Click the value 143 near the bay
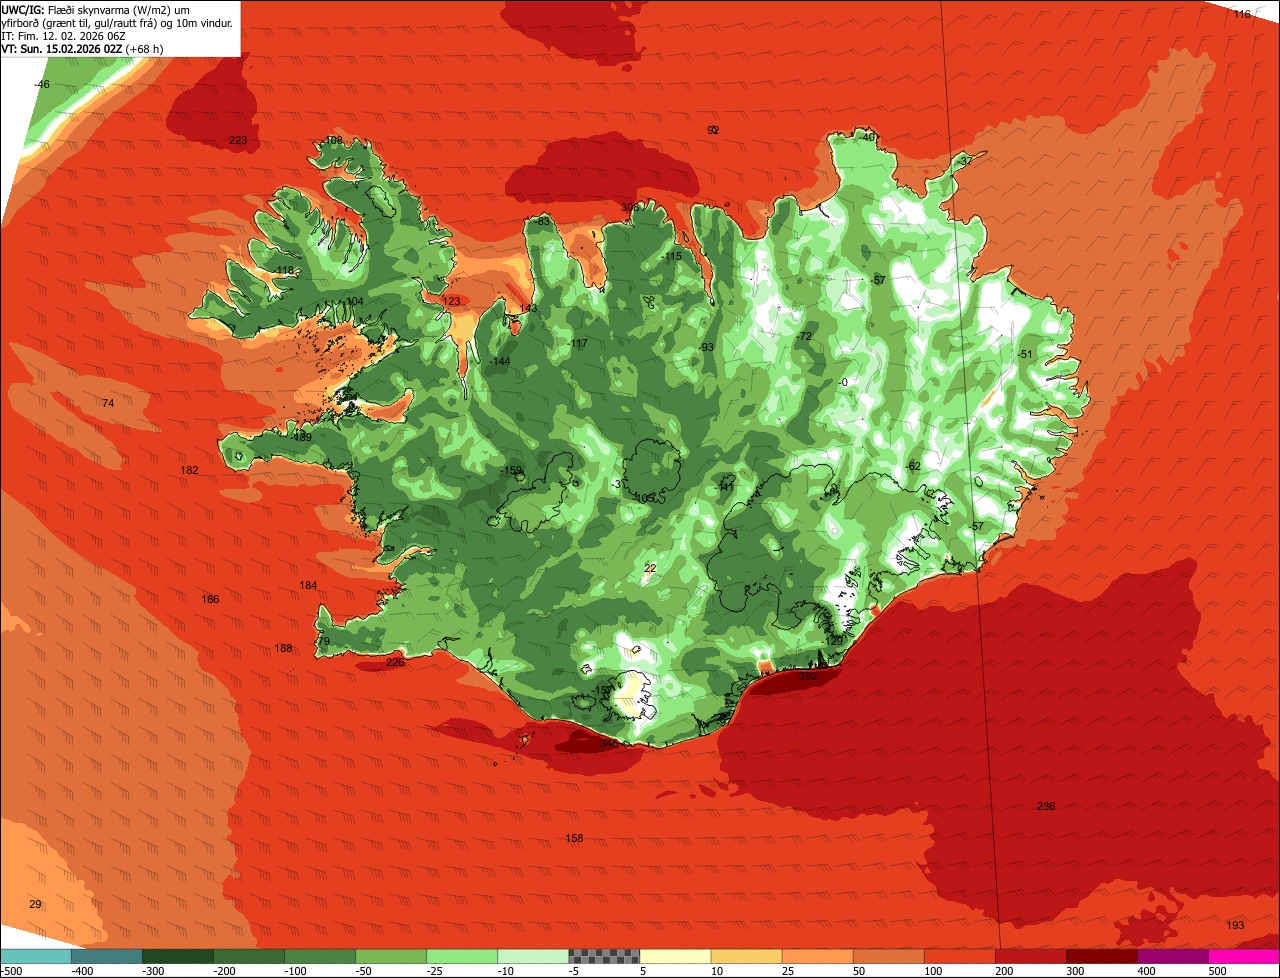 pos(528,308)
